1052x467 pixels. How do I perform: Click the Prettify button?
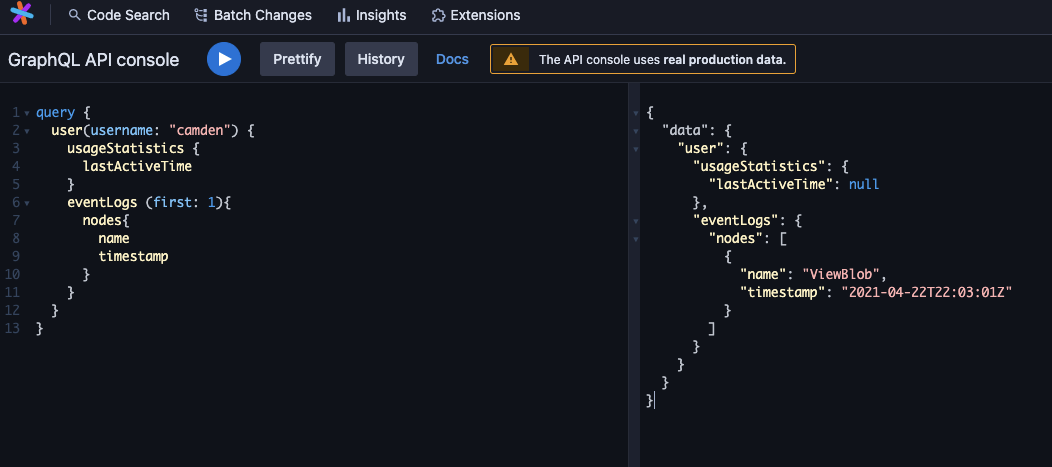pyautogui.click(x=297, y=59)
